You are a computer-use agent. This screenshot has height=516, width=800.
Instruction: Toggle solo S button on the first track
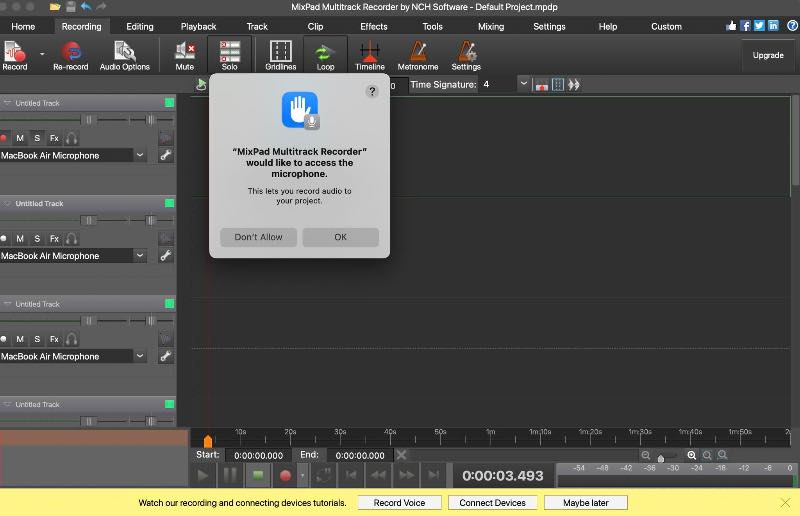[37, 138]
